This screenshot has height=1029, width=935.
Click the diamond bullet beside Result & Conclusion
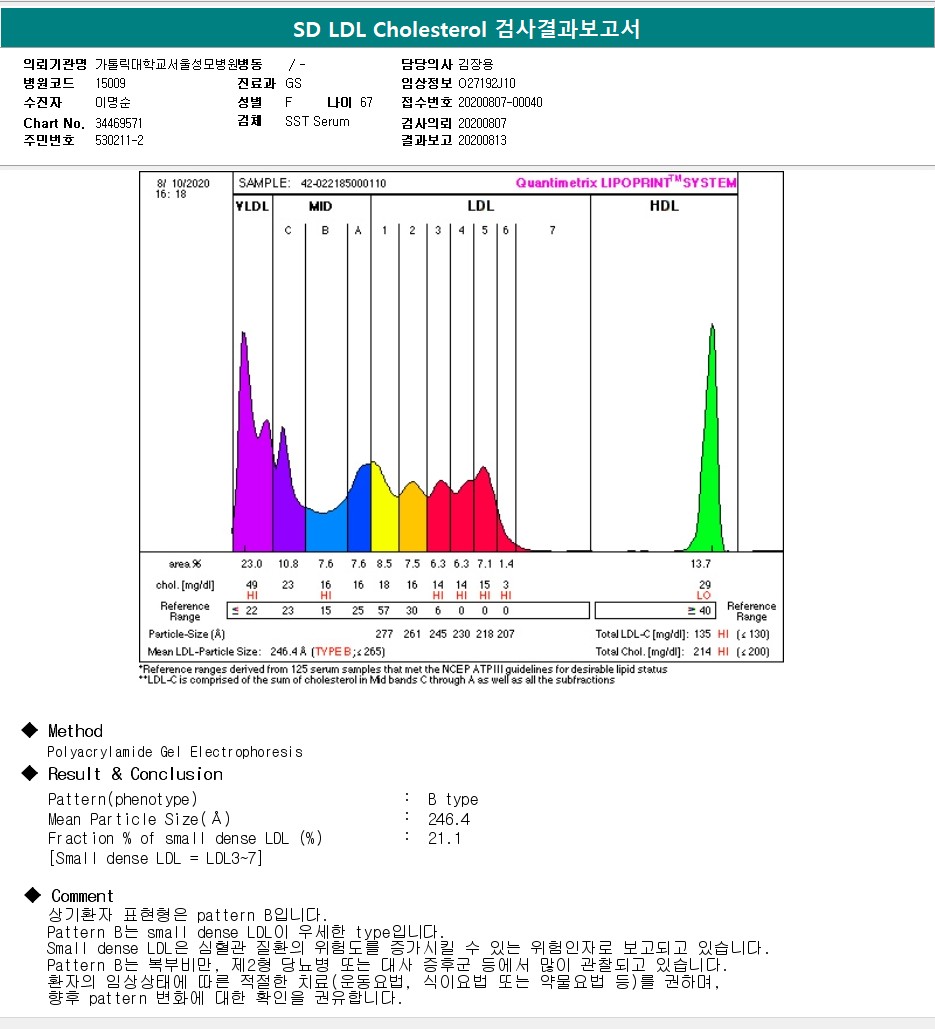30,773
